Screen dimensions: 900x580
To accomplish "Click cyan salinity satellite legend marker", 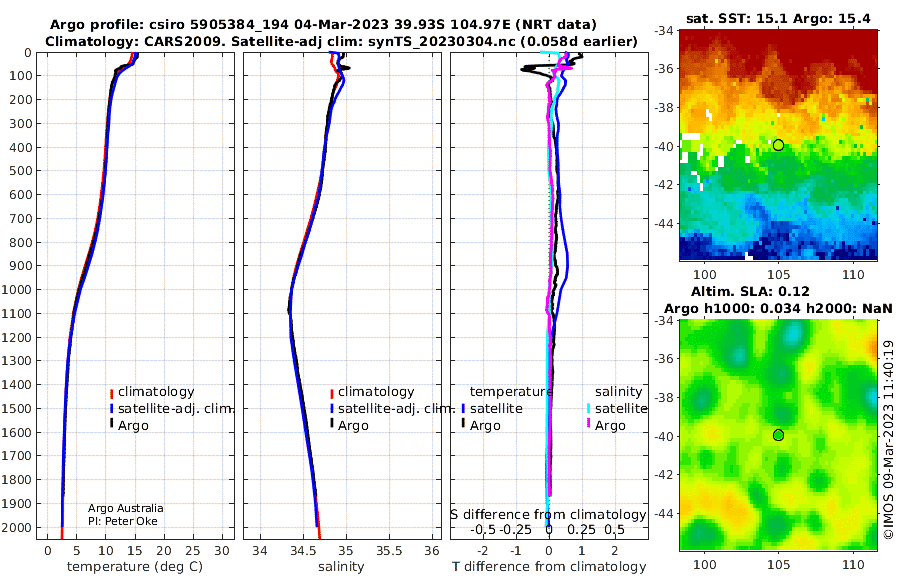I will 588,409.
